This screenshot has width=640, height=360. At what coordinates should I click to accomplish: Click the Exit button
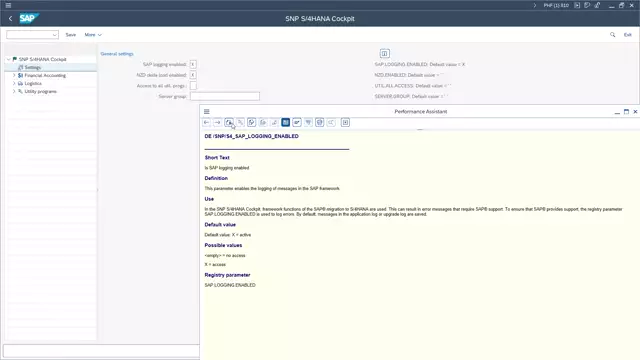click(x=628, y=35)
